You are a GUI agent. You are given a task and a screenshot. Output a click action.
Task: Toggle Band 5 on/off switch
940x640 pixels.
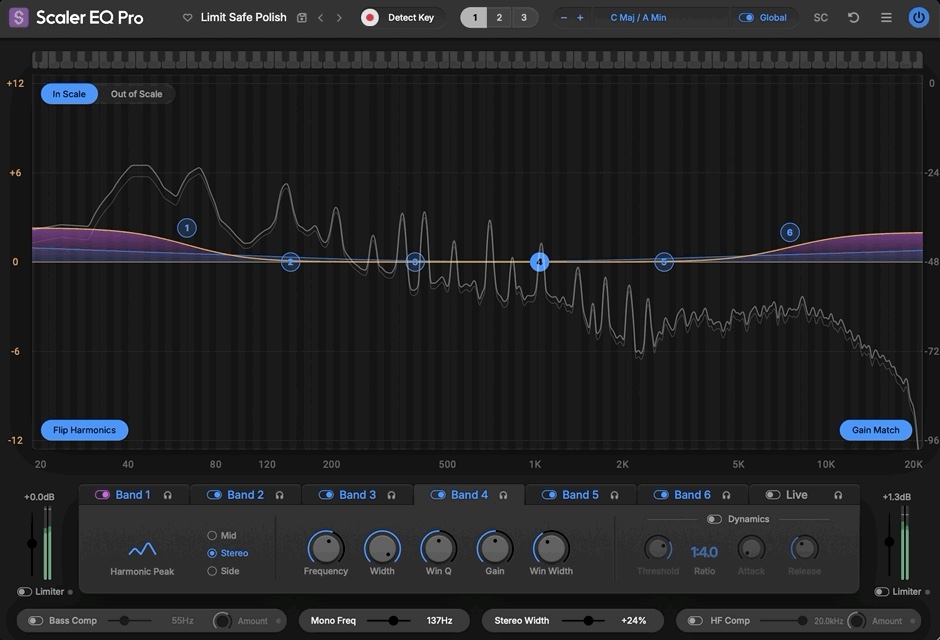point(549,495)
